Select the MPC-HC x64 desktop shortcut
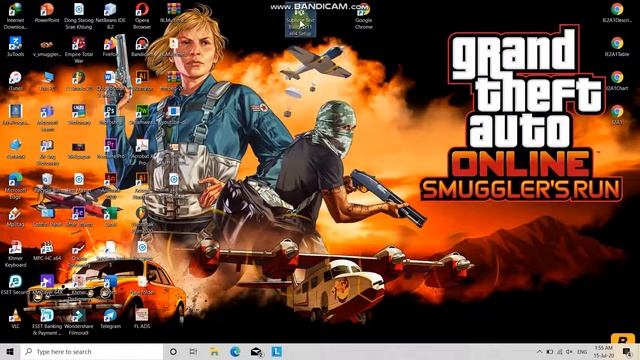This screenshot has height=360, width=640. tap(47, 250)
